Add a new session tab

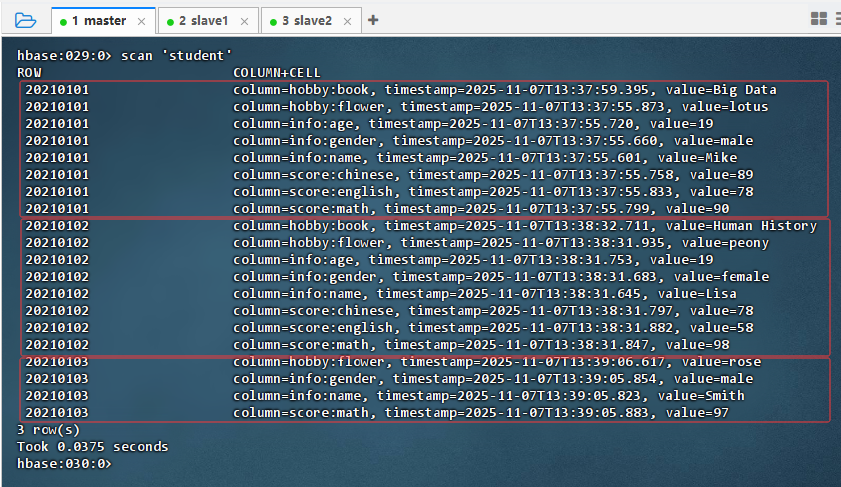[x=373, y=20]
